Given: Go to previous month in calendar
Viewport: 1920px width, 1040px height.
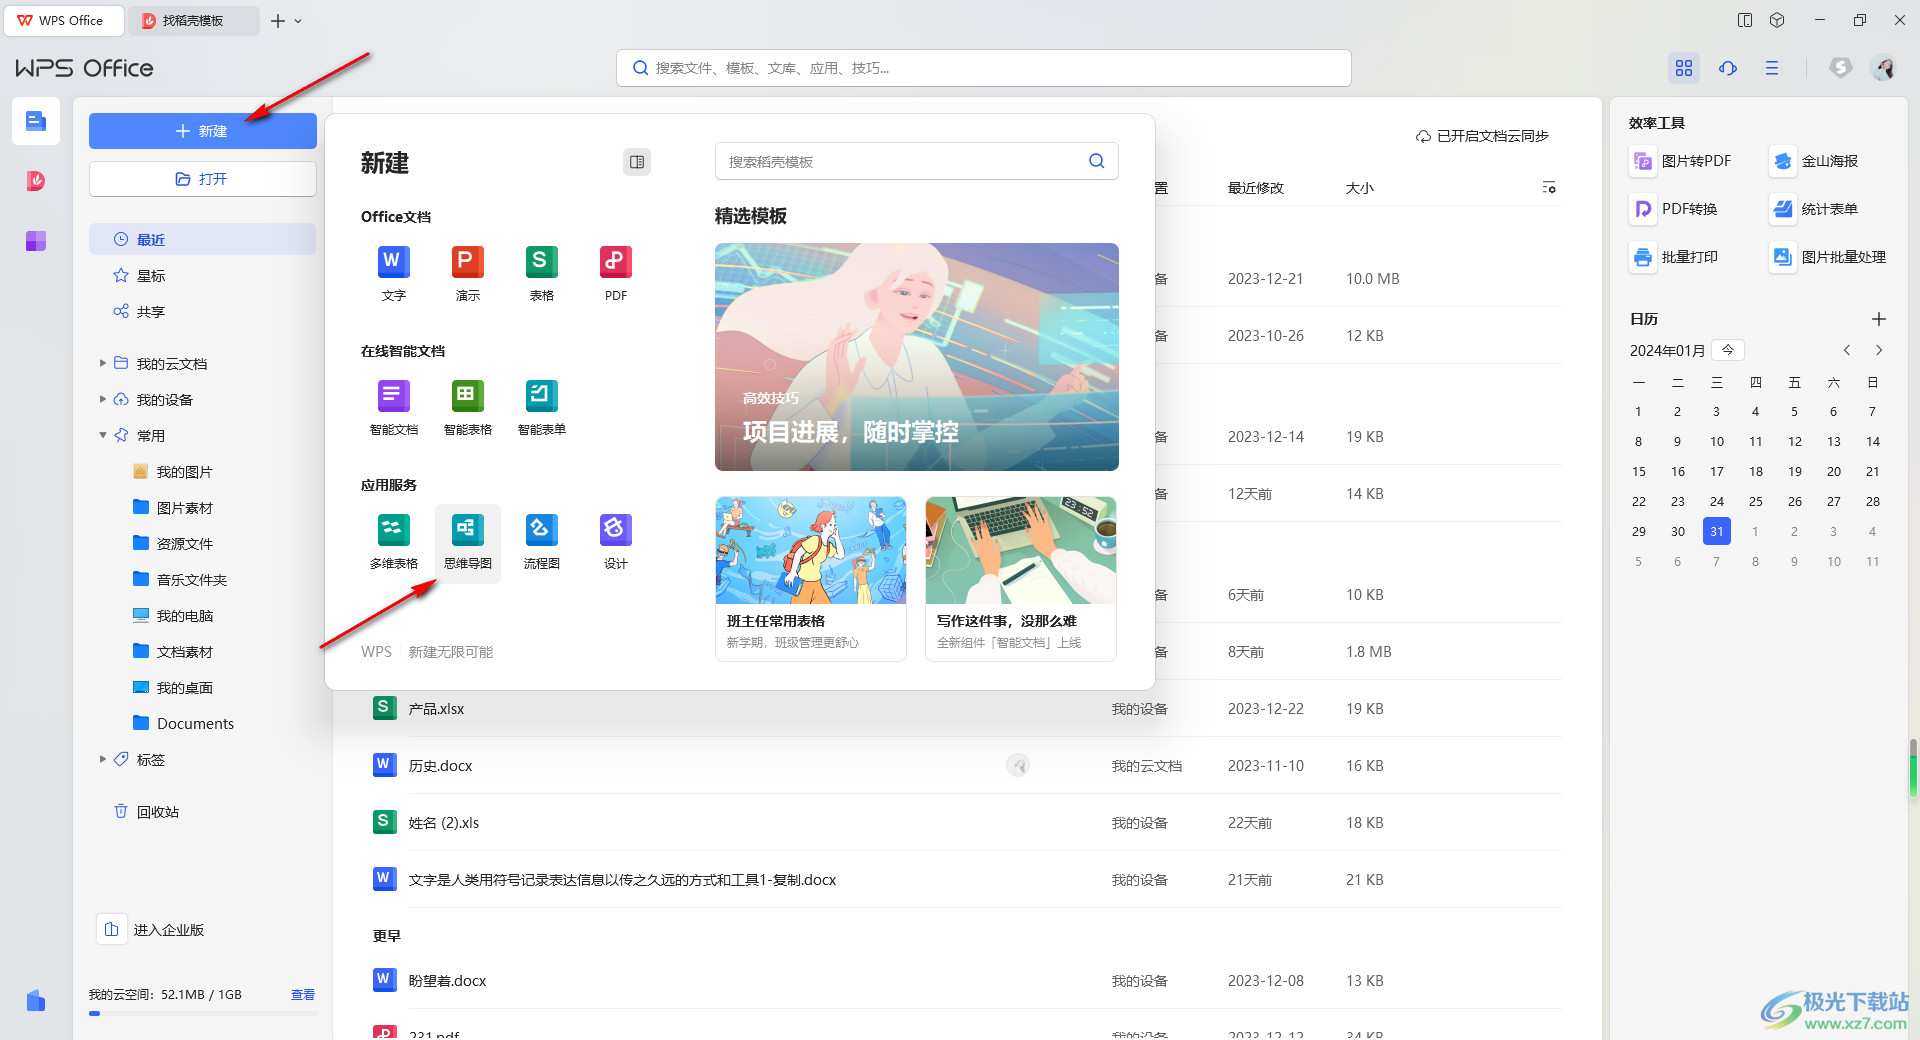Looking at the screenshot, I should [x=1847, y=350].
